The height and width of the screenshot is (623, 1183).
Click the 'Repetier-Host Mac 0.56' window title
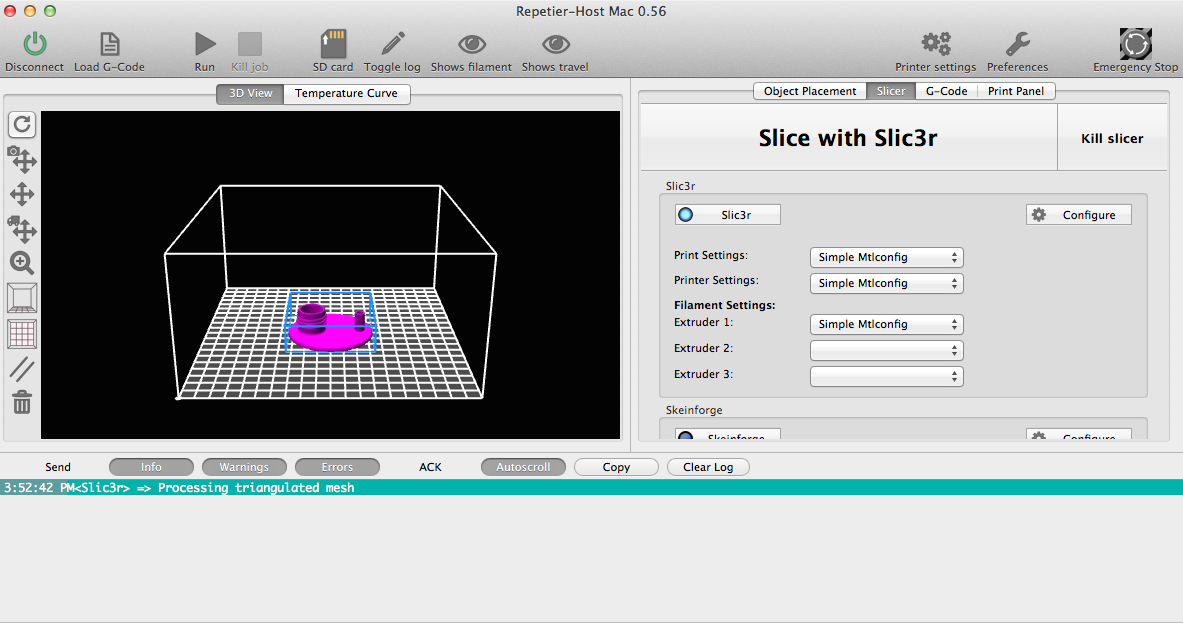point(591,11)
